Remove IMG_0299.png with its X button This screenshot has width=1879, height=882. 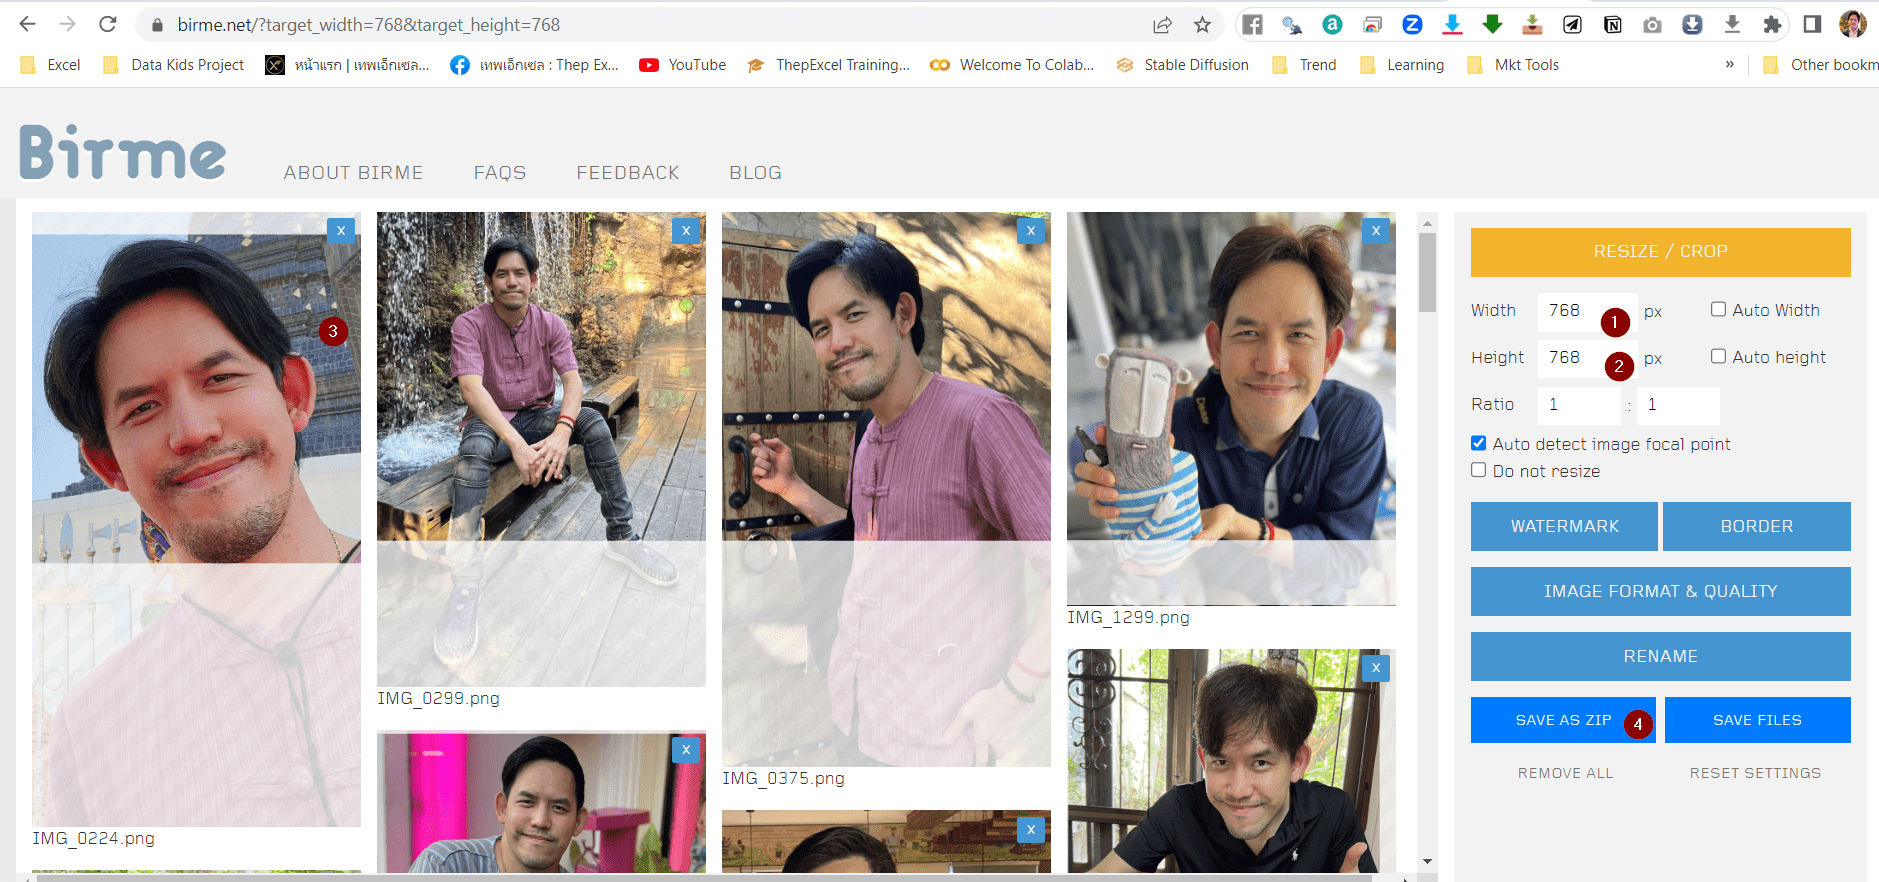686,230
